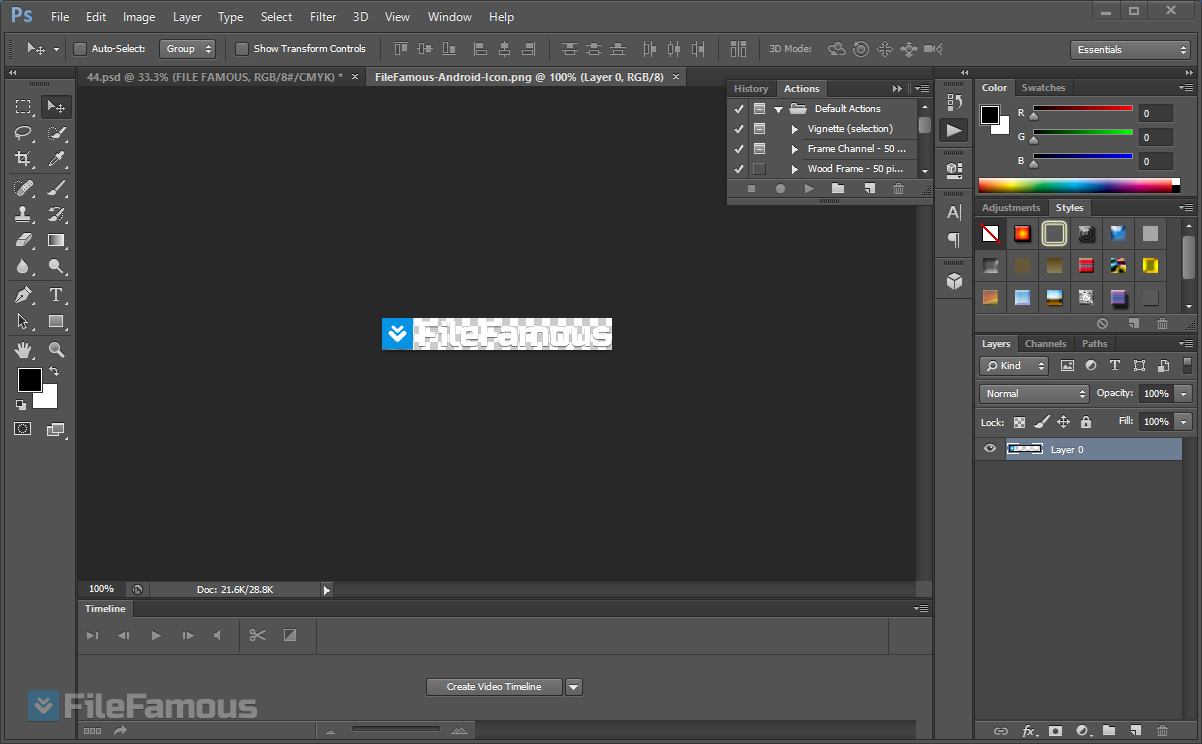
Task: Click Begin recording button in Actions
Action: click(x=780, y=188)
